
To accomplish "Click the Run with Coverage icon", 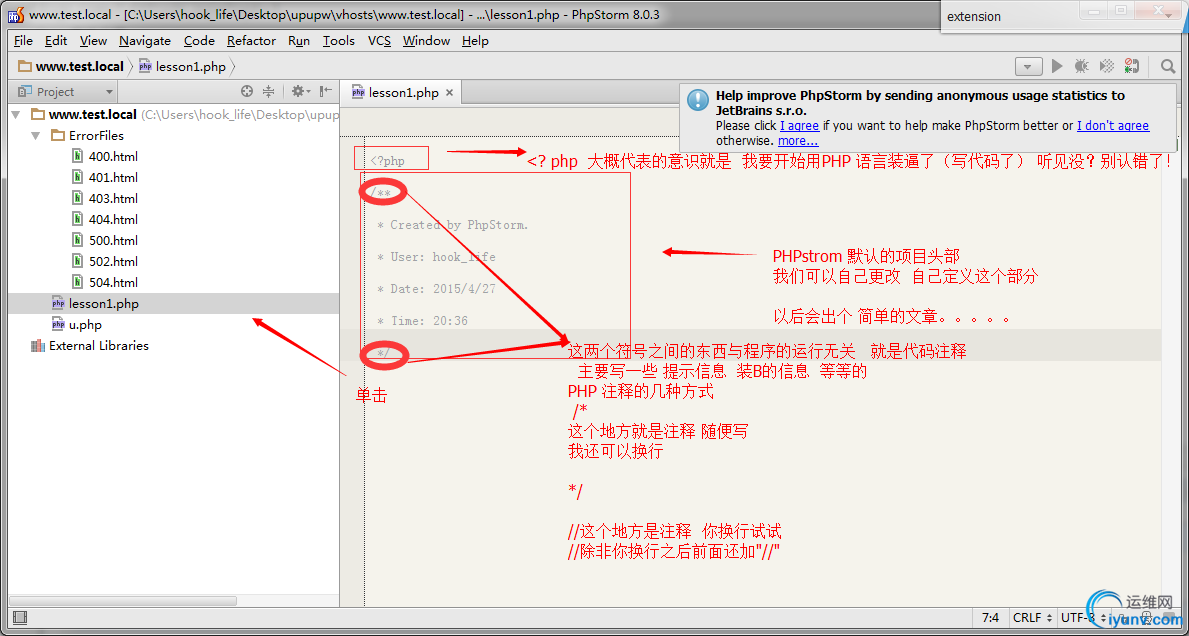I will 1106,67.
